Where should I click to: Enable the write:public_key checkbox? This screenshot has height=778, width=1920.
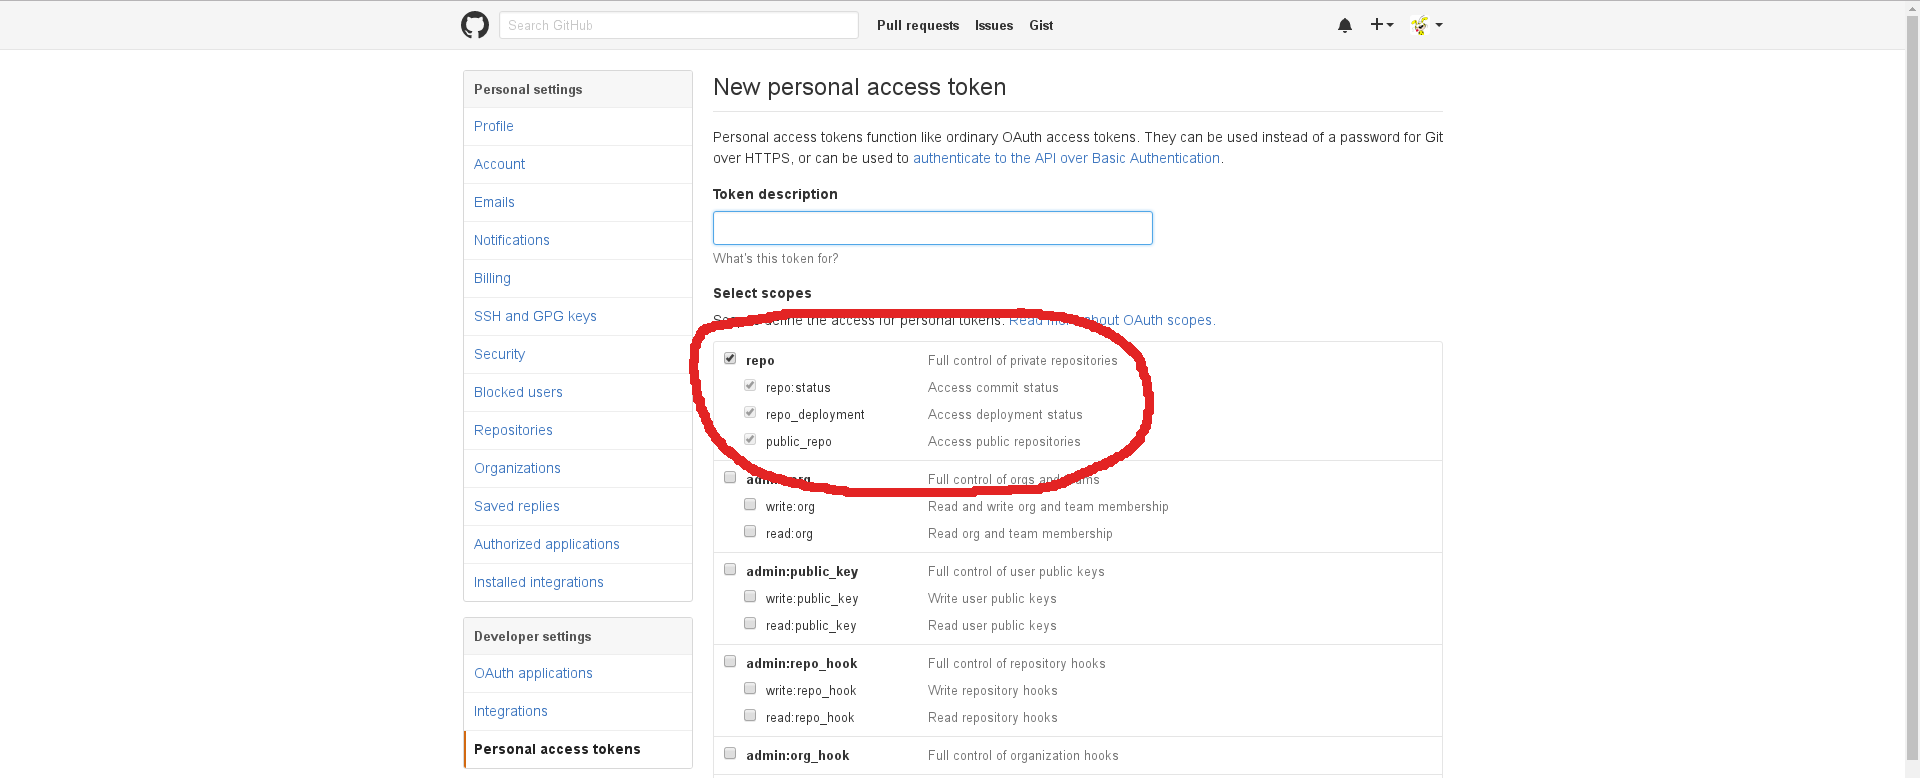[x=750, y=596]
